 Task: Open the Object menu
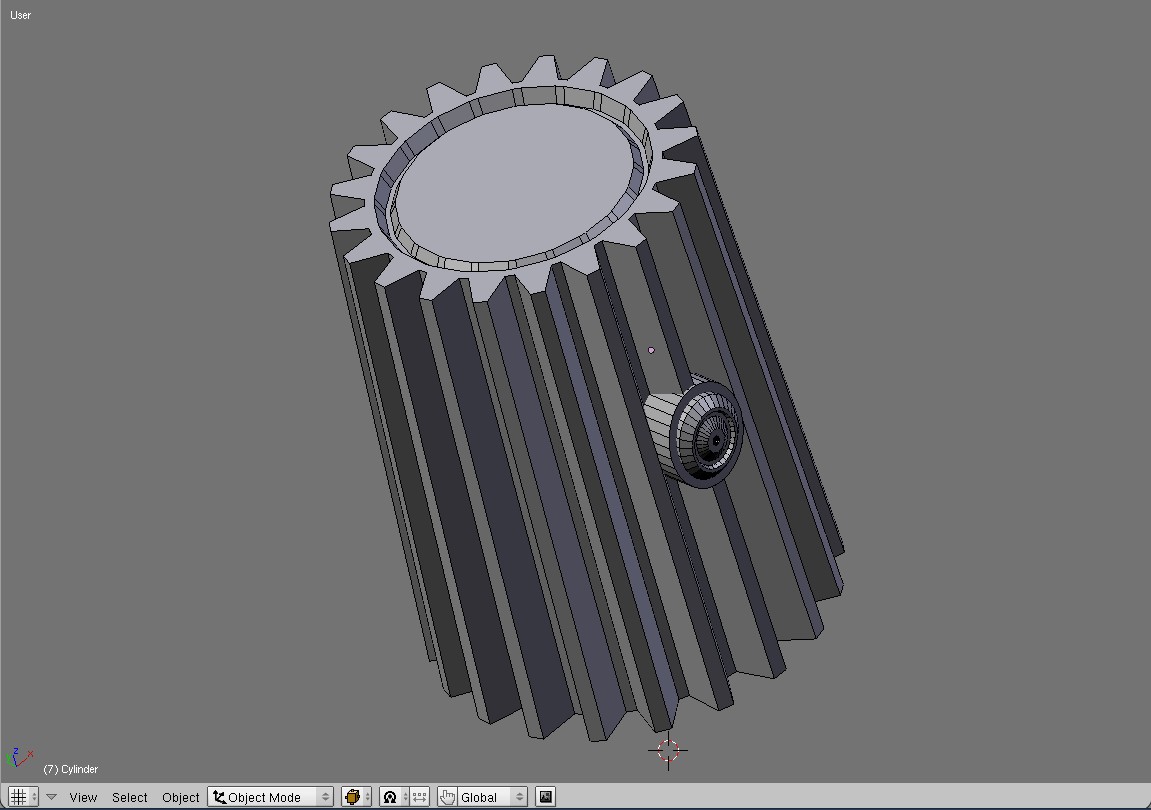click(x=181, y=797)
